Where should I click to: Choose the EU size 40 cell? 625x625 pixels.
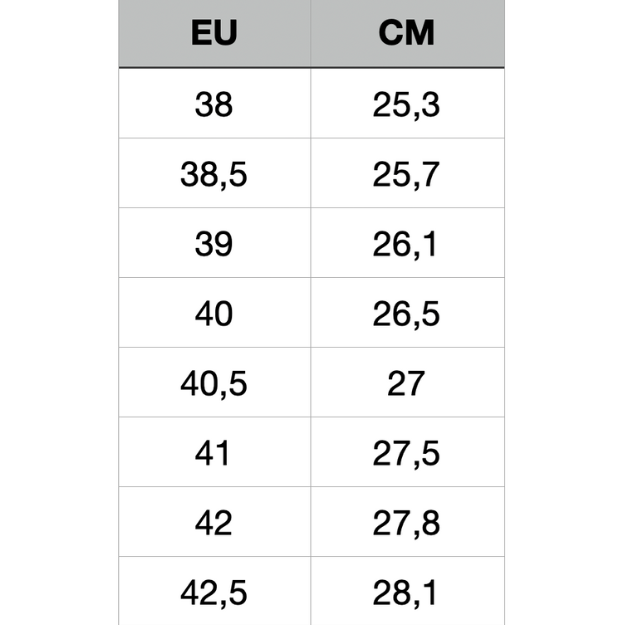[214, 313]
